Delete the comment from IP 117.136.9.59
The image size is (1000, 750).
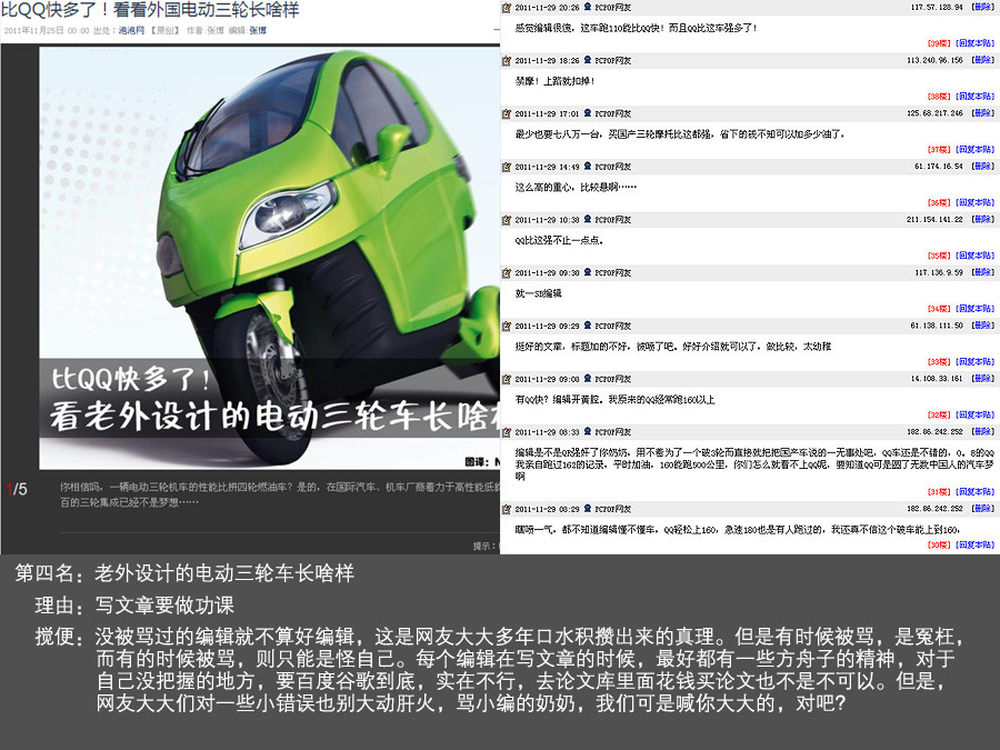pyautogui.click(x=983, y=272)
